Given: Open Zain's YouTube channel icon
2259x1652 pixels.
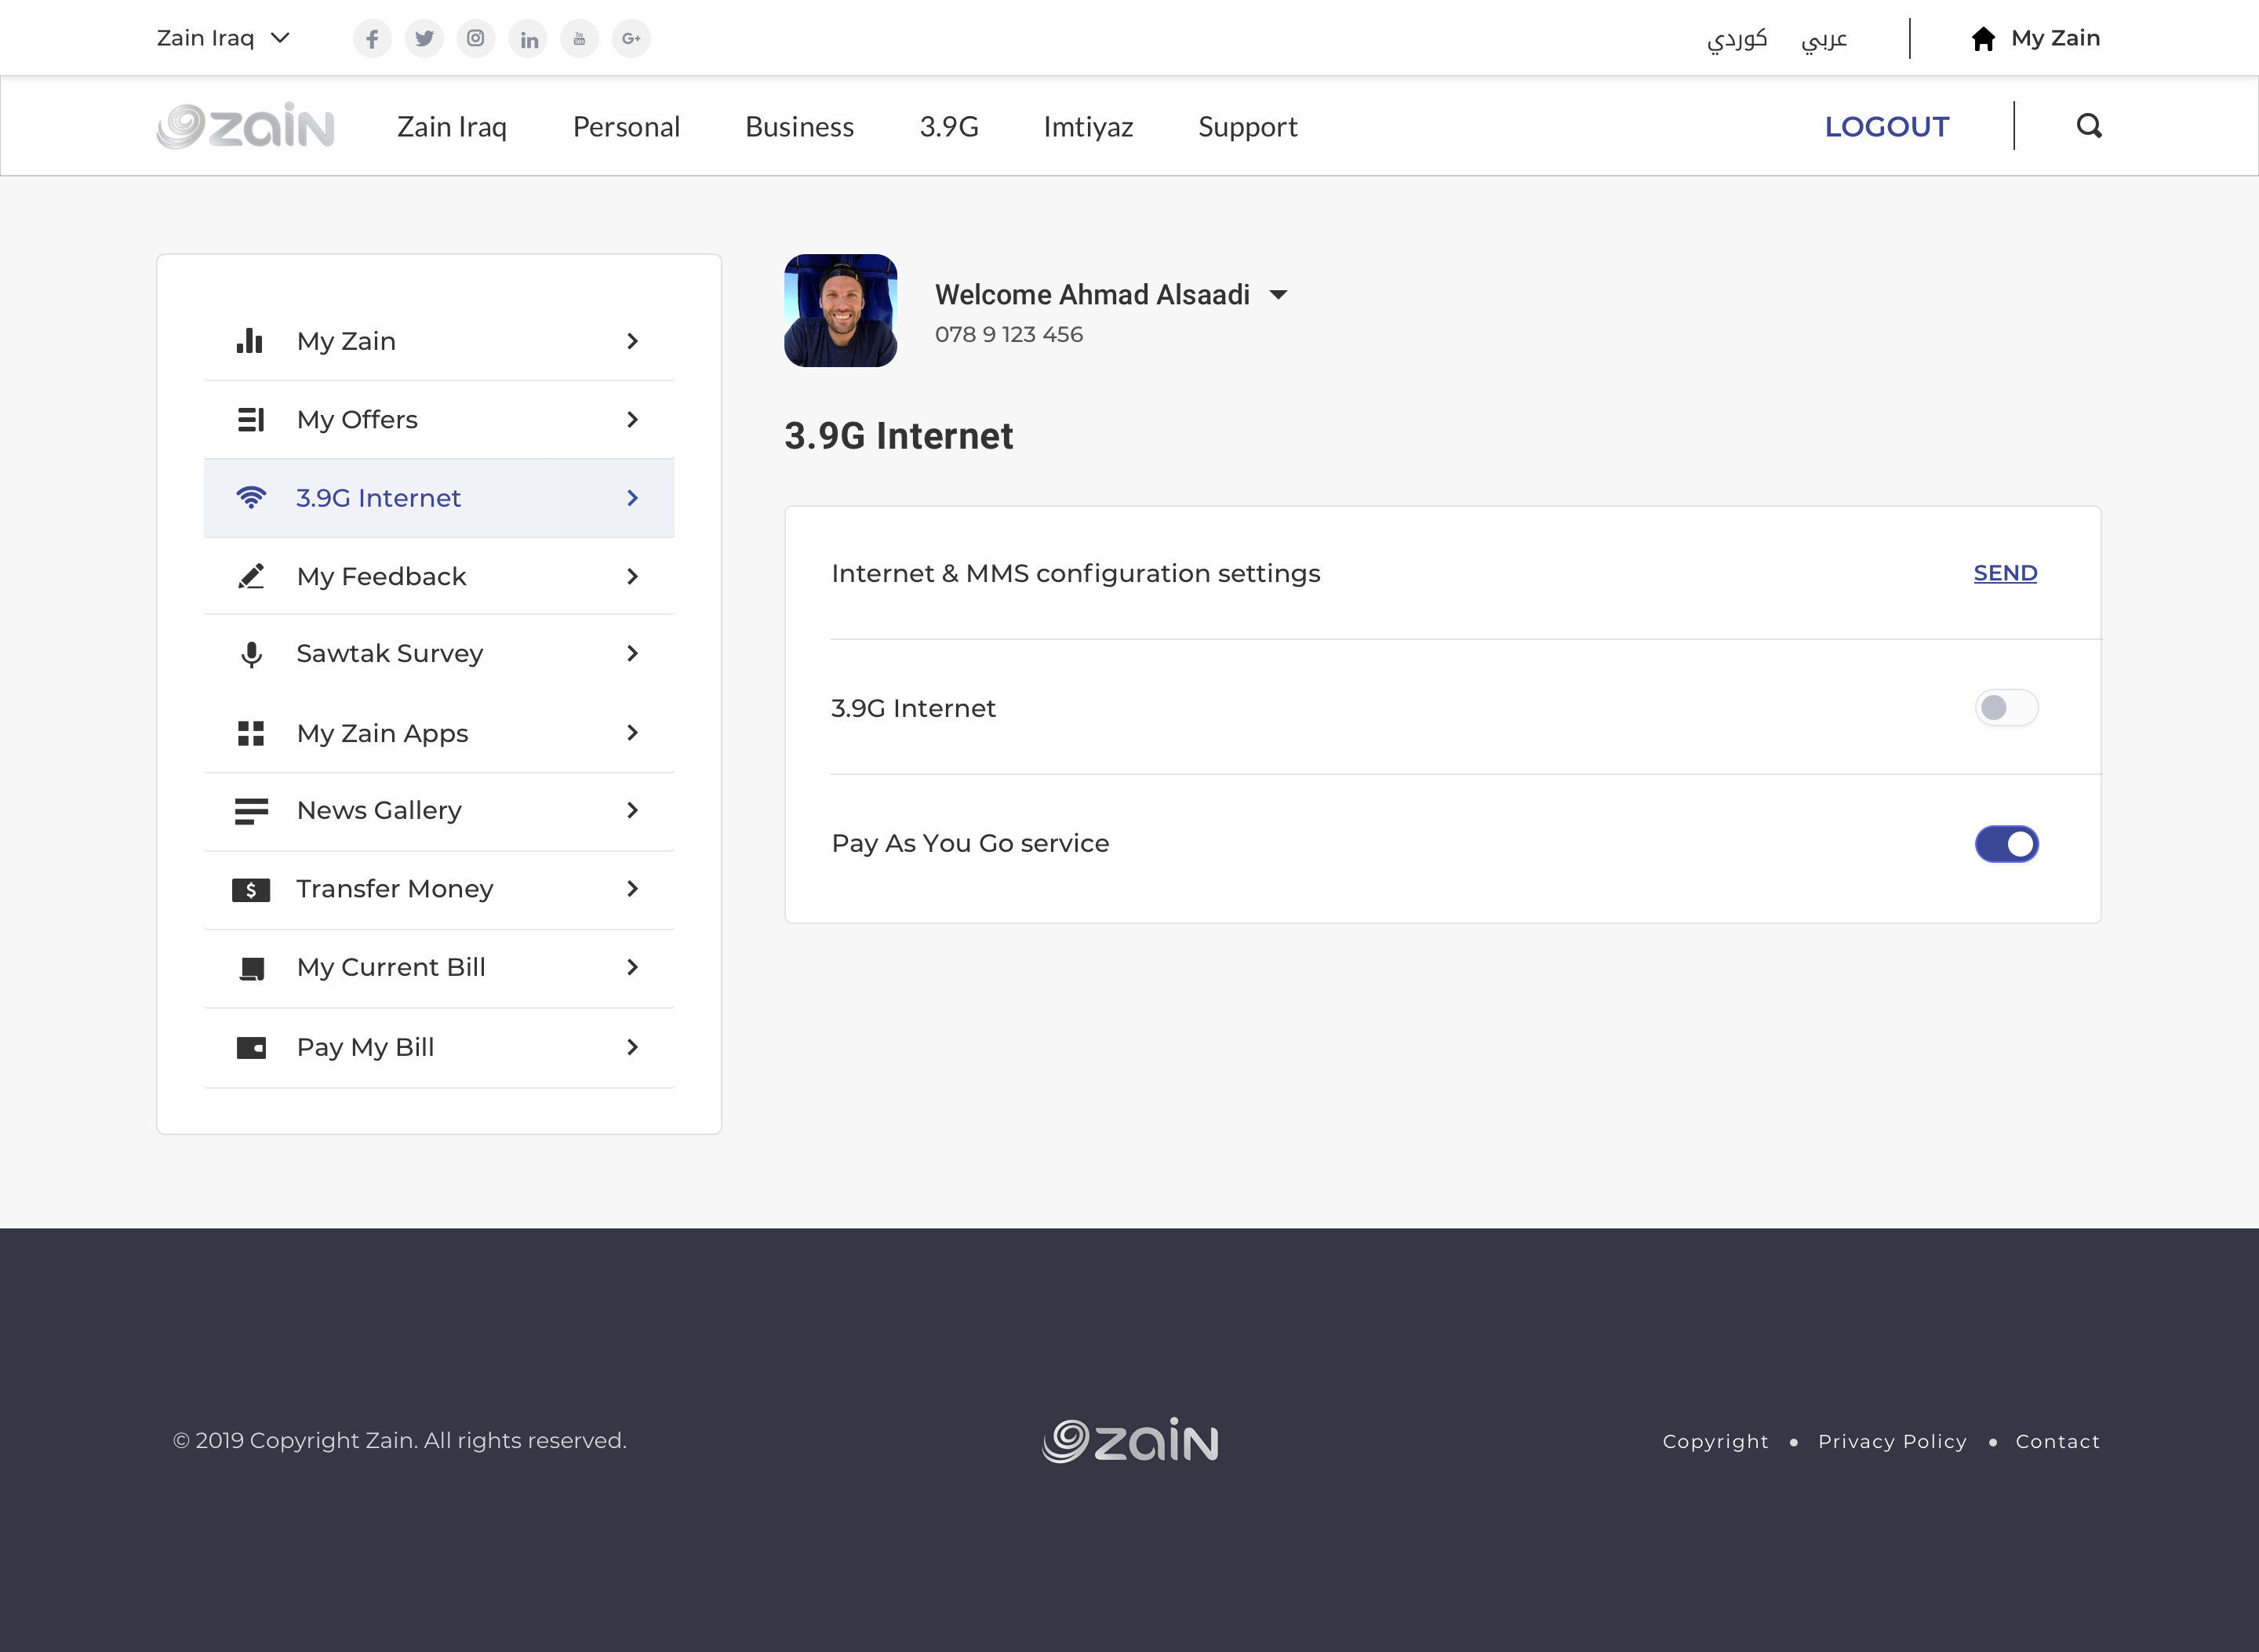Looking at the screenshot, I should point(579,39).
